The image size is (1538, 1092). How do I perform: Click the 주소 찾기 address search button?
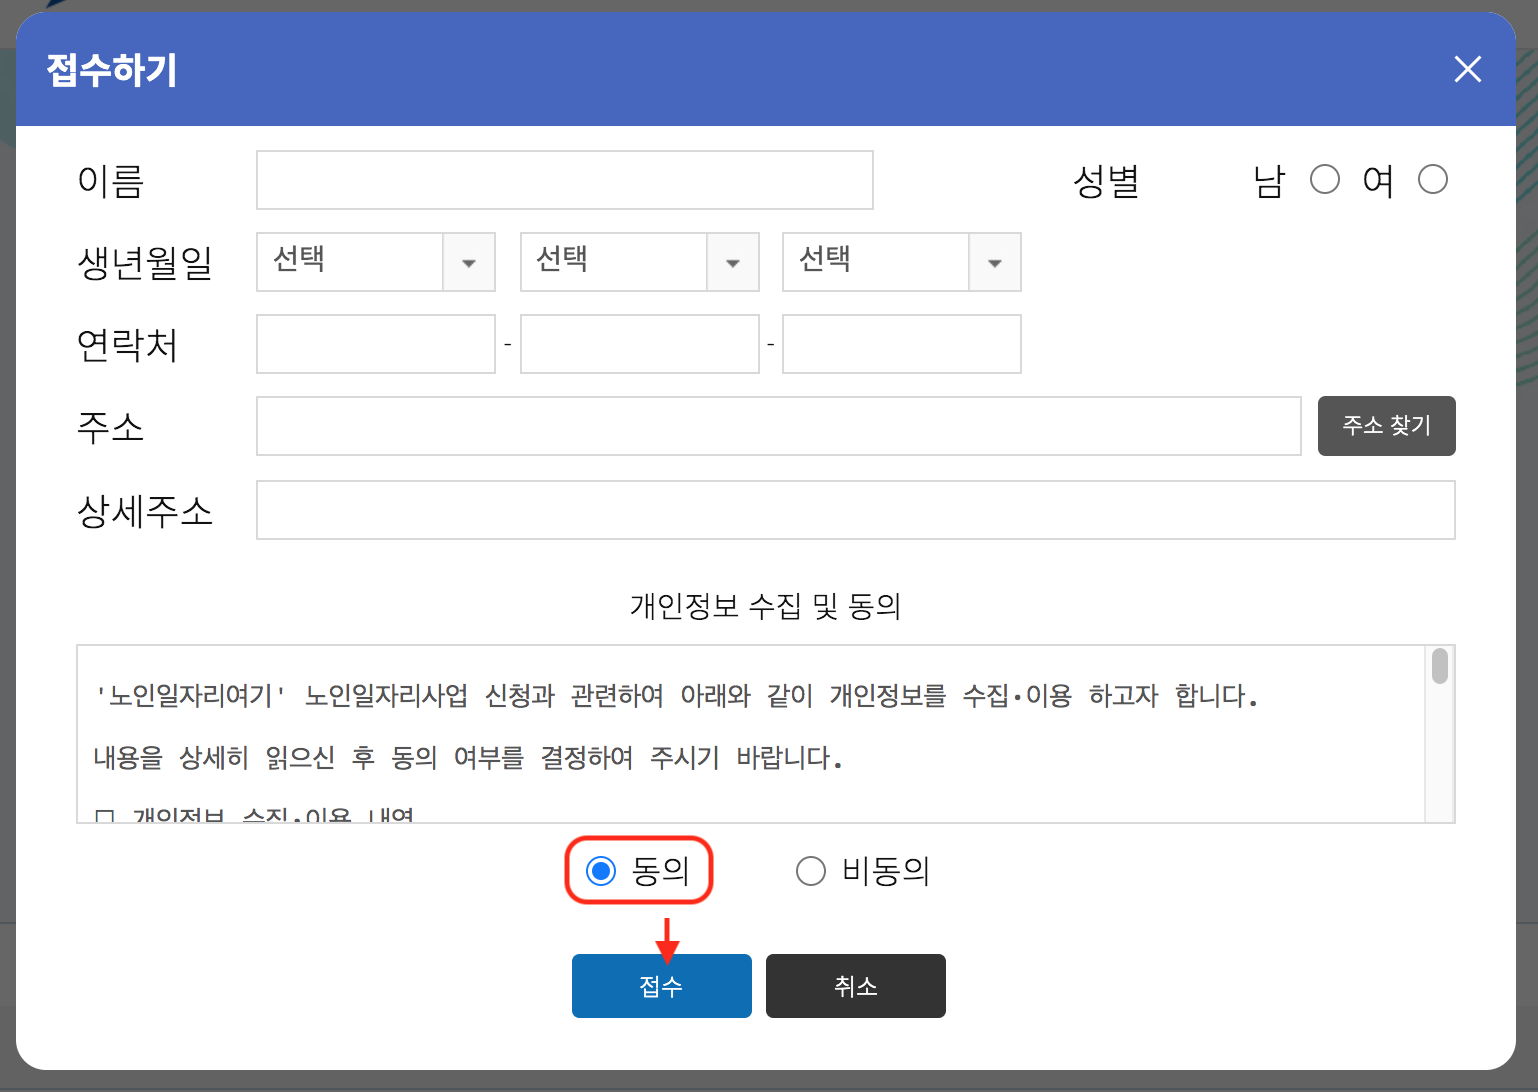pos(1386,426)
